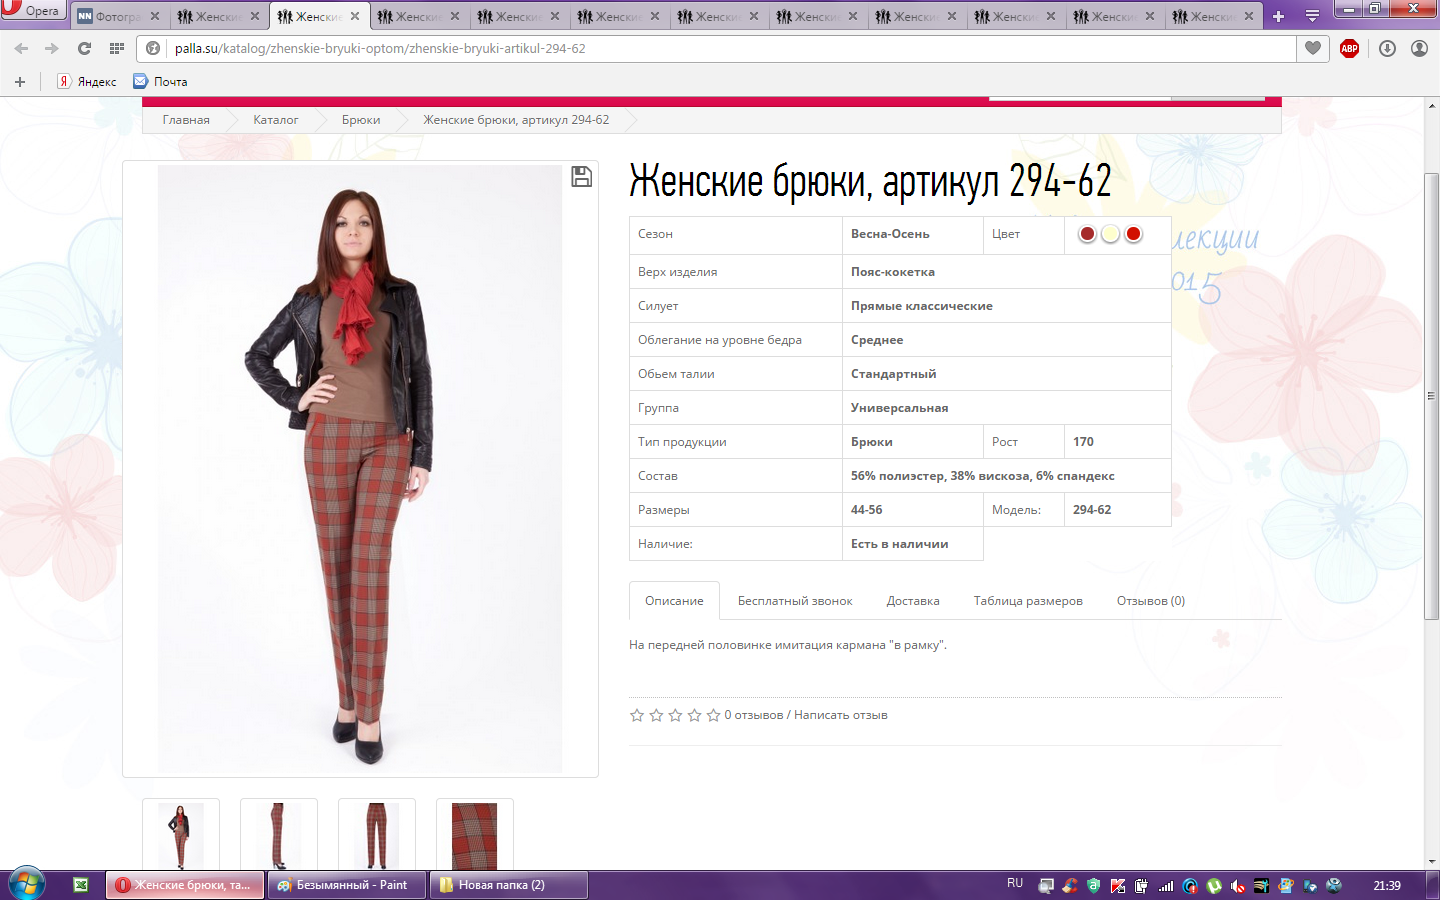
Task: Click breadcrumb Женские брюки, артикул 294-62
Action: (516, 120)
